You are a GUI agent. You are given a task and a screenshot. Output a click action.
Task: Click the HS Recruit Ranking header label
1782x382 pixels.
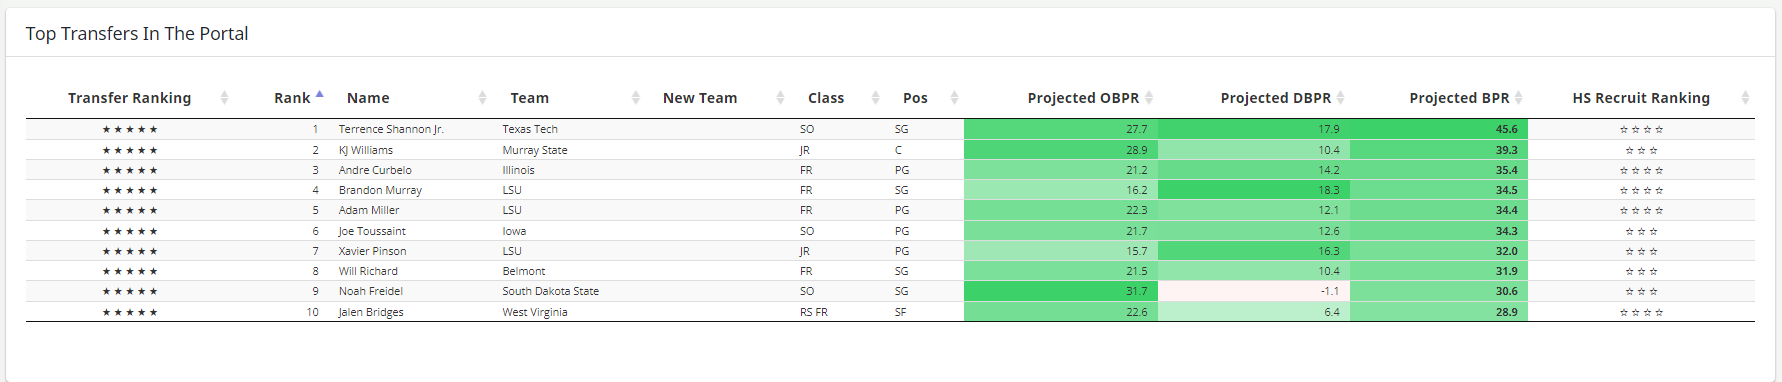pos(1641,98)
